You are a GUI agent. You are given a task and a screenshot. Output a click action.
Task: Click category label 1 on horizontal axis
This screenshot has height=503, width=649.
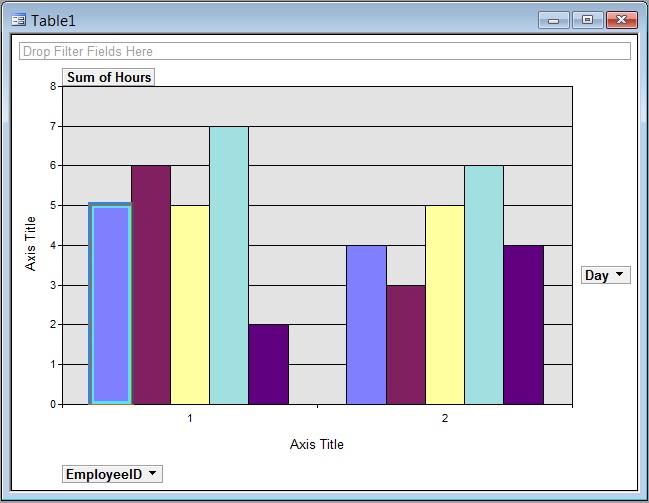pos(190,418)
